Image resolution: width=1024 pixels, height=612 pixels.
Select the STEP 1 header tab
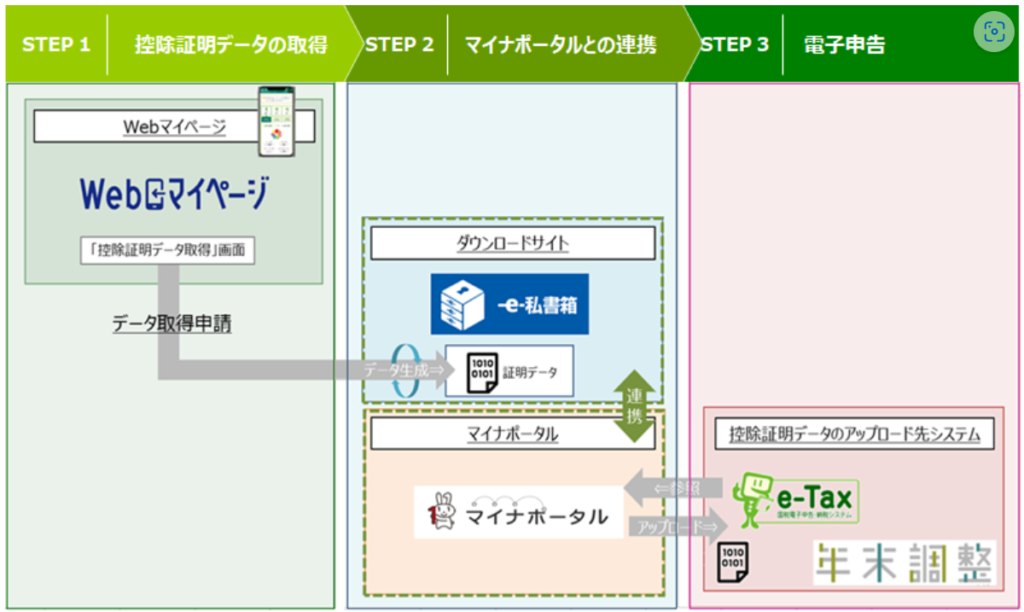(56, 45)
